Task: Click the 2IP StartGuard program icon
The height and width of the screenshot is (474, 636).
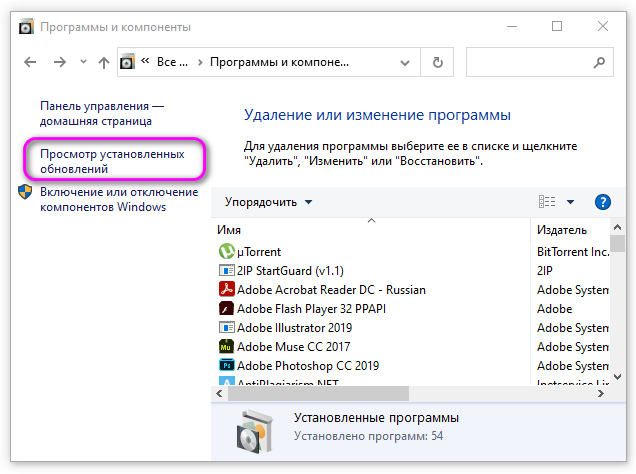Action: pyautogui.click(x=226, y=270)
